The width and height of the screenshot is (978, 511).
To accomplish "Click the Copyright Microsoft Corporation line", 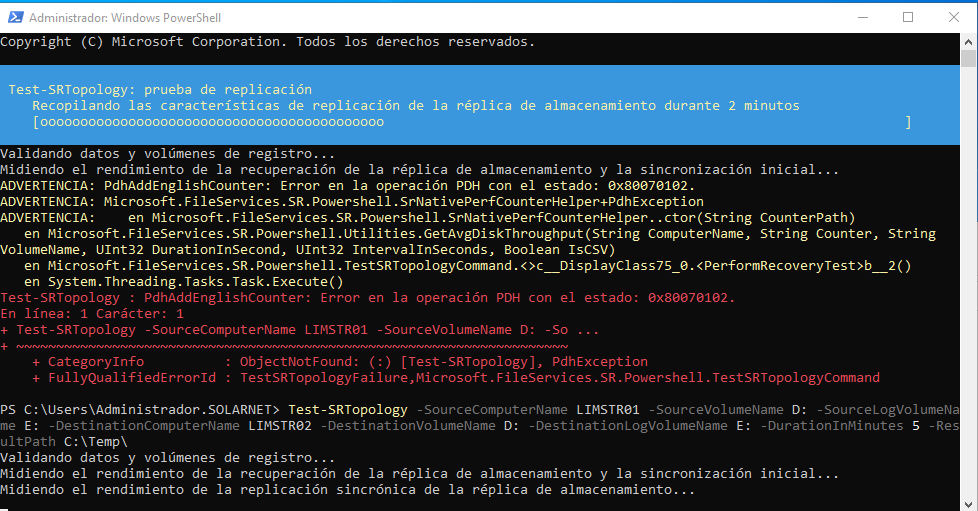I will (268, 42).
